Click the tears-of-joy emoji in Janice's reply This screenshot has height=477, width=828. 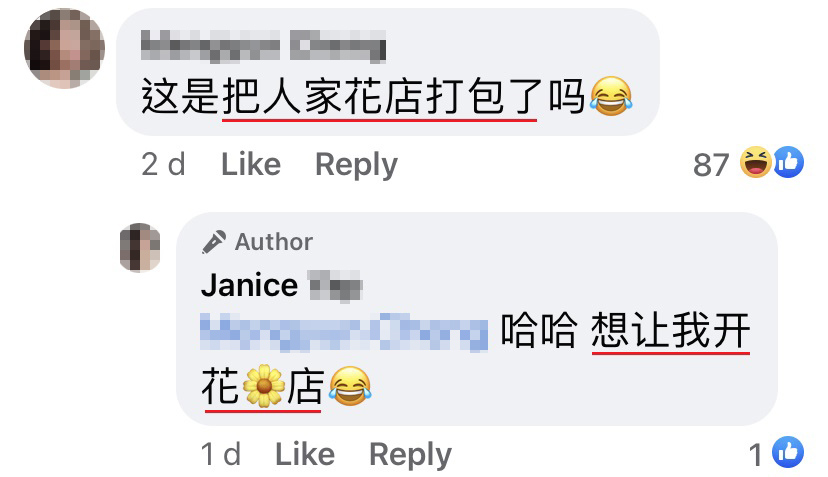coord(350,386)
